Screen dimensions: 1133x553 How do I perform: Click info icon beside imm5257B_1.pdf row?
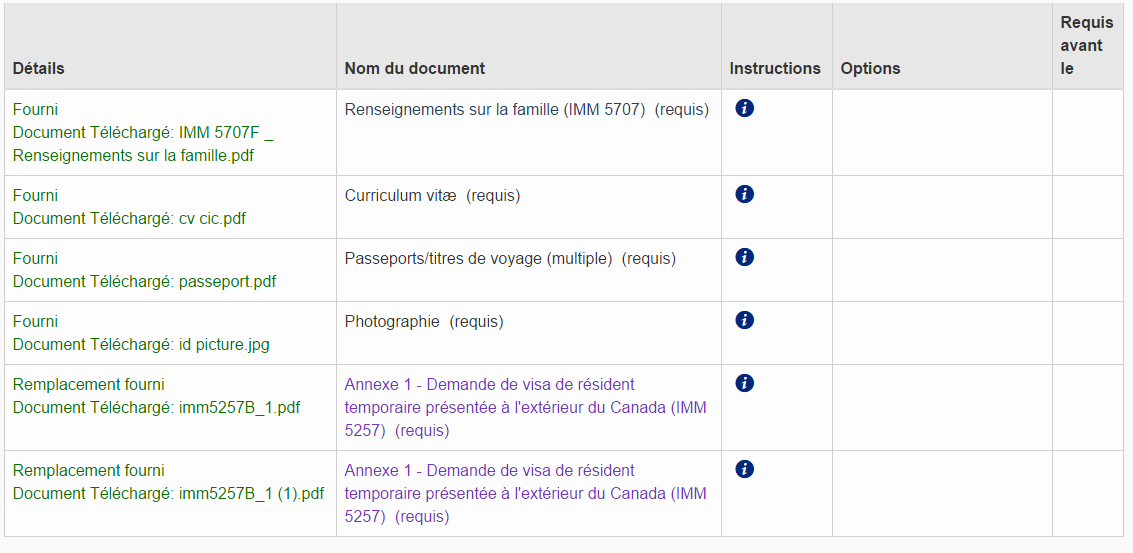(x=744, y=384)
